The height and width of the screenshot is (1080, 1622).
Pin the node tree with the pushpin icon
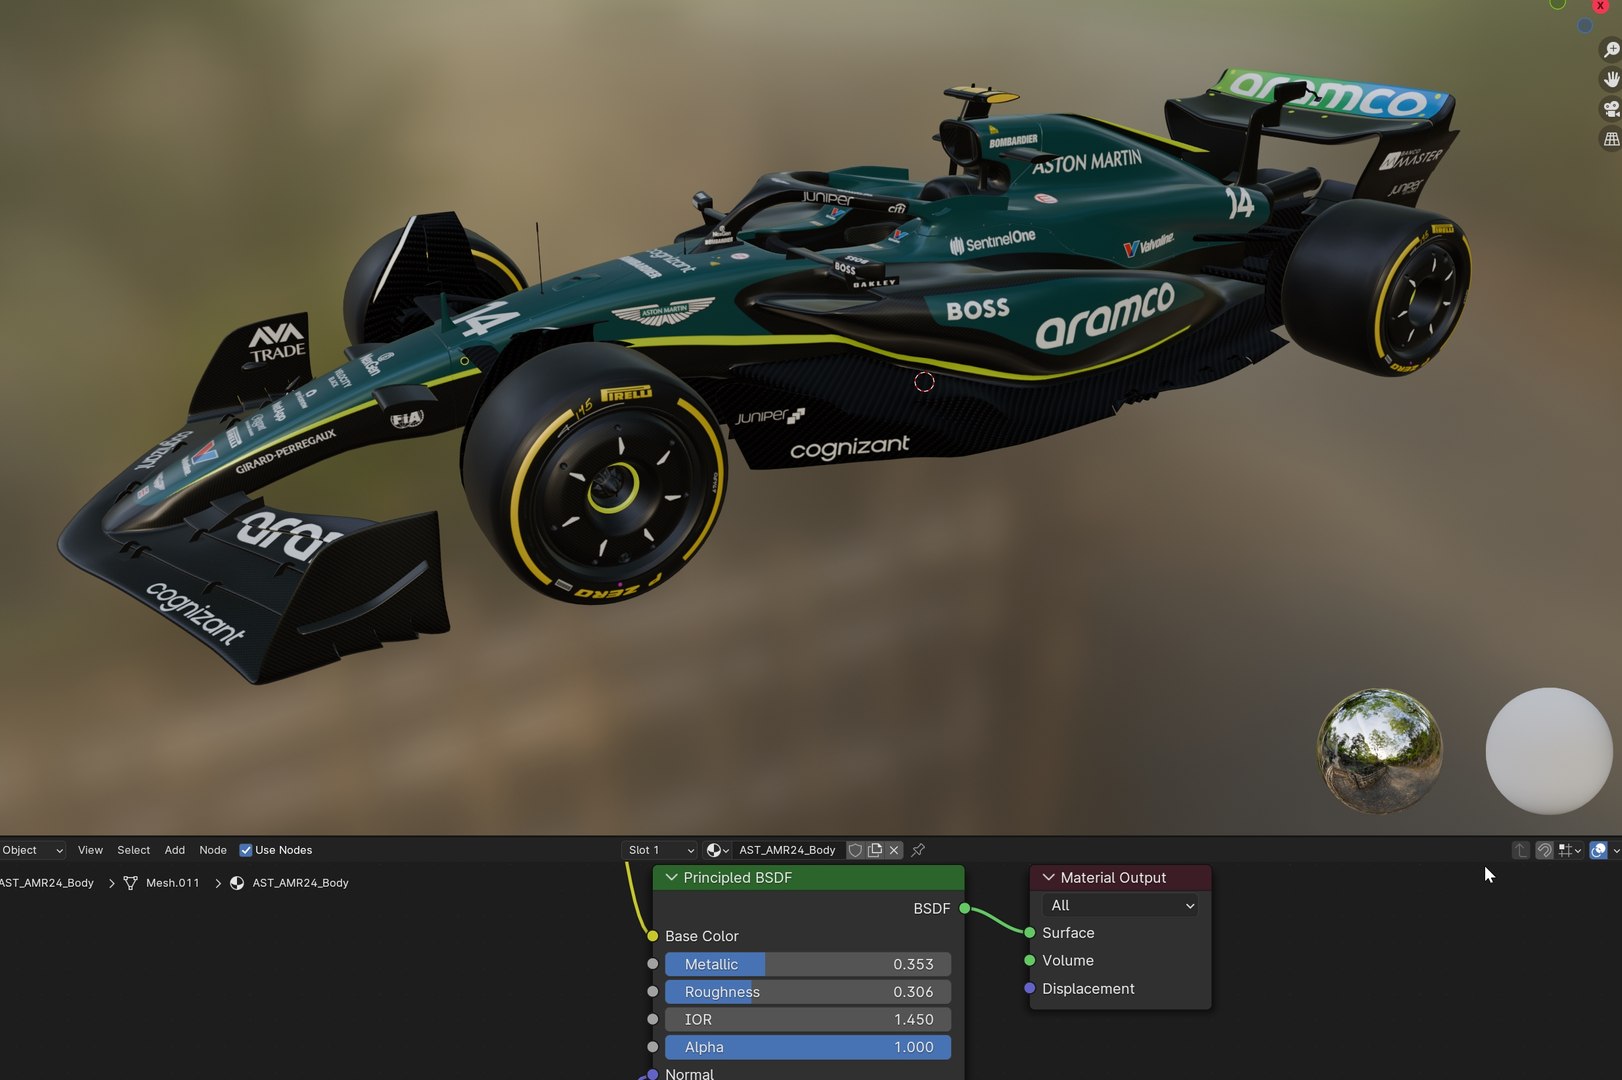pyautogui.click(x=918, y=850)
